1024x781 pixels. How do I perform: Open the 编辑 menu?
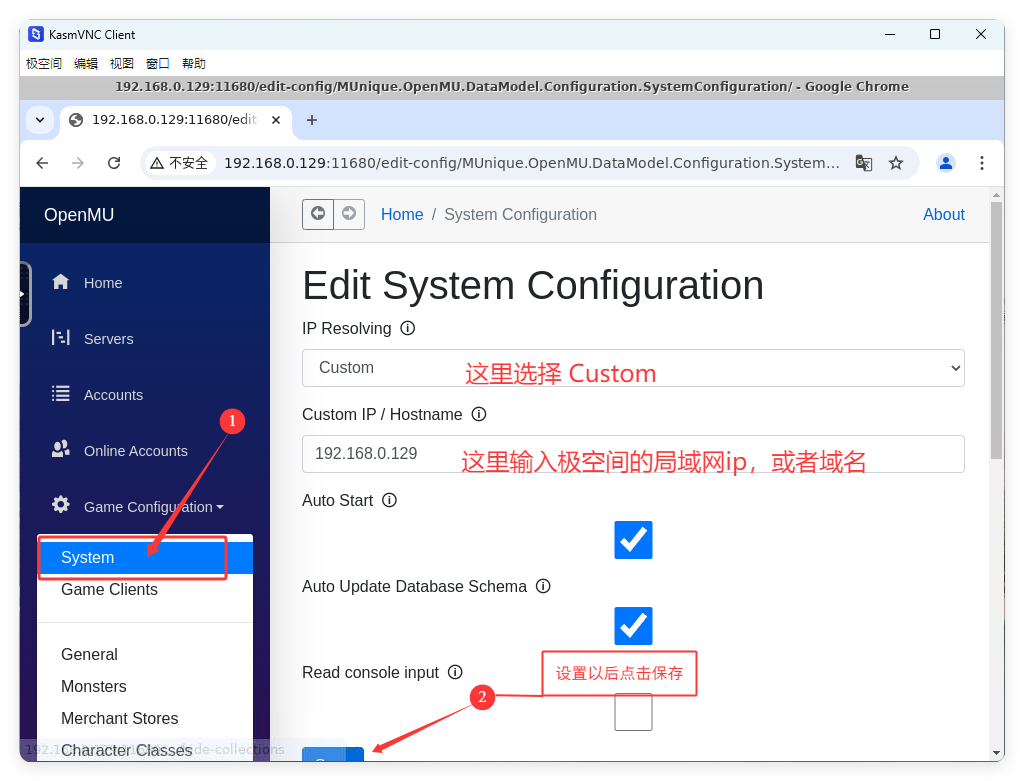point(86,63)
